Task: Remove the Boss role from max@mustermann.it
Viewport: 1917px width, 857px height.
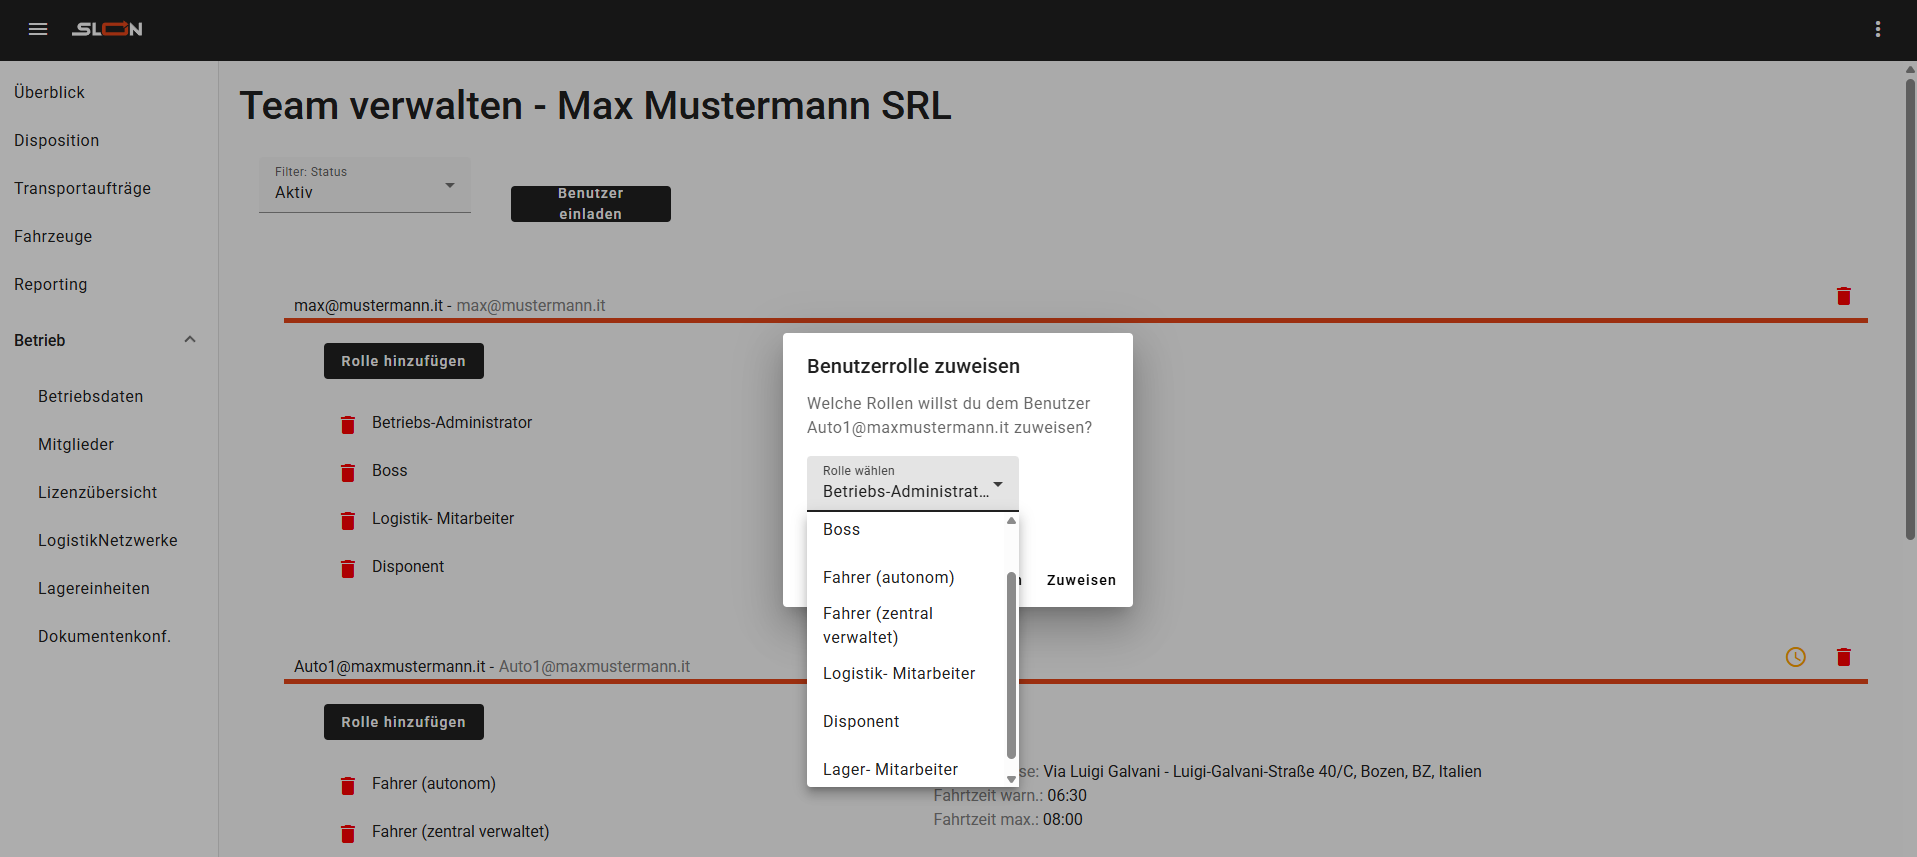Action: [348, 472]
